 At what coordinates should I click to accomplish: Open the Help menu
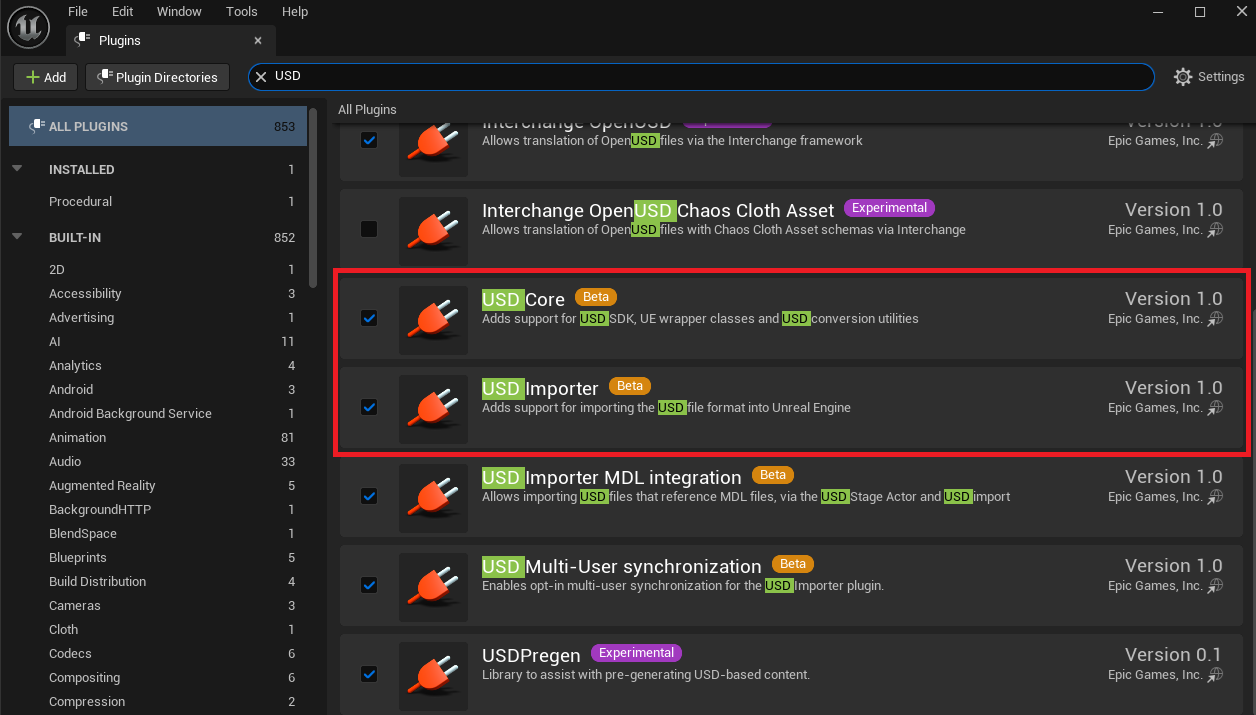point(295,11)
